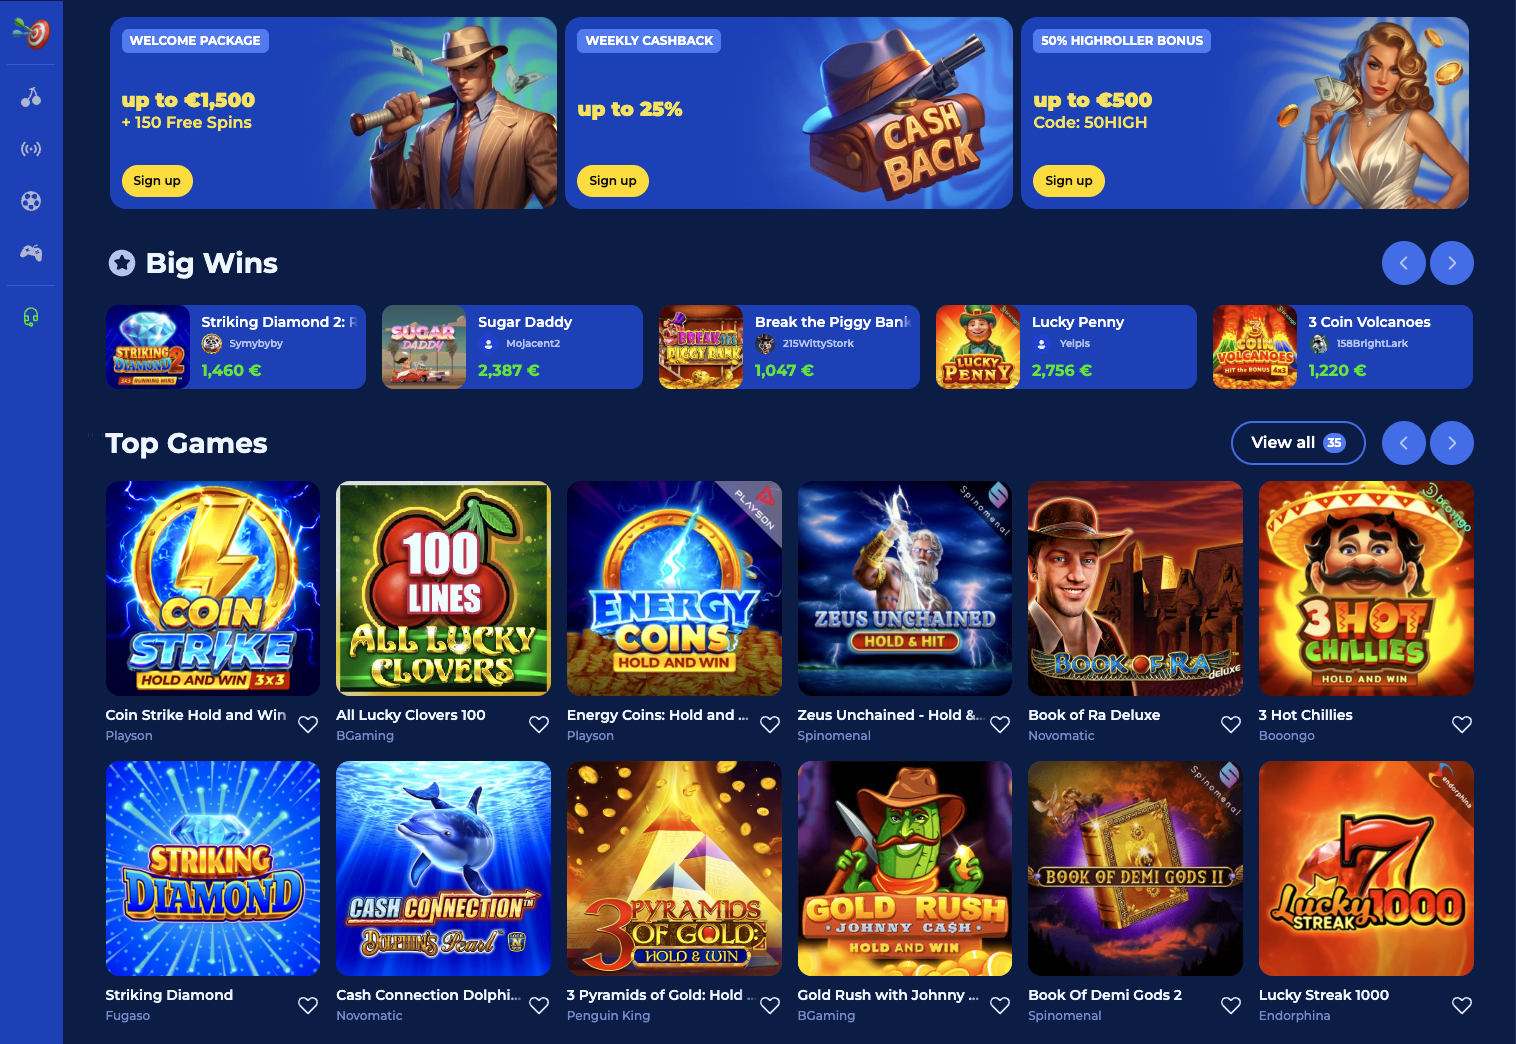The width and height of the screenshot is (1516, 1044).
Task: Add Book of Ra Deluxe to favorites
Action: pos(1231,724)
